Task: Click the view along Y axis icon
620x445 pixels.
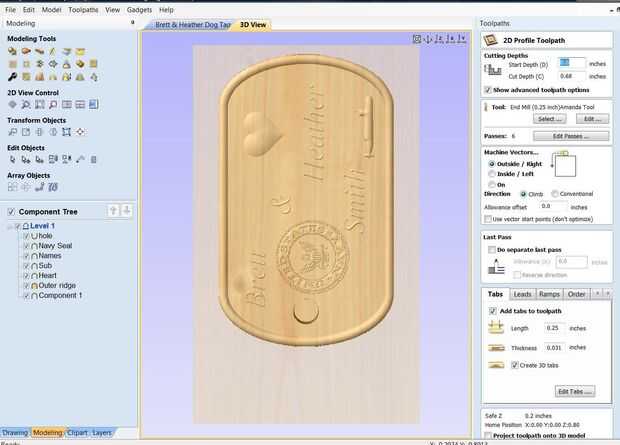Action: pyautogui.click(x=461, y=39)
